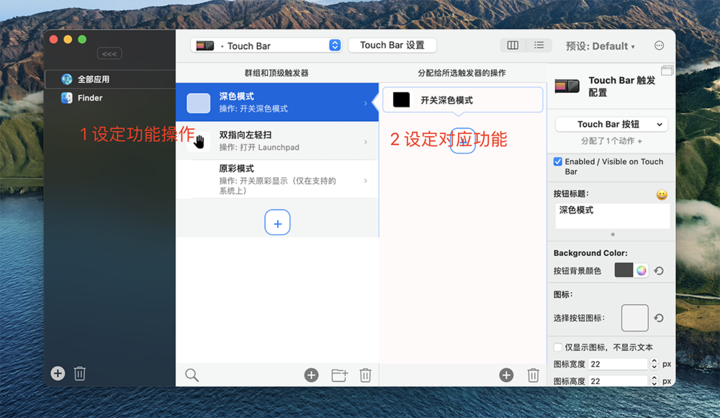Screen dimensions: 720x418
Task: Toggle the Enabled / Visible on Touch Bar checkbox
Action: click(x=558, y=162)
